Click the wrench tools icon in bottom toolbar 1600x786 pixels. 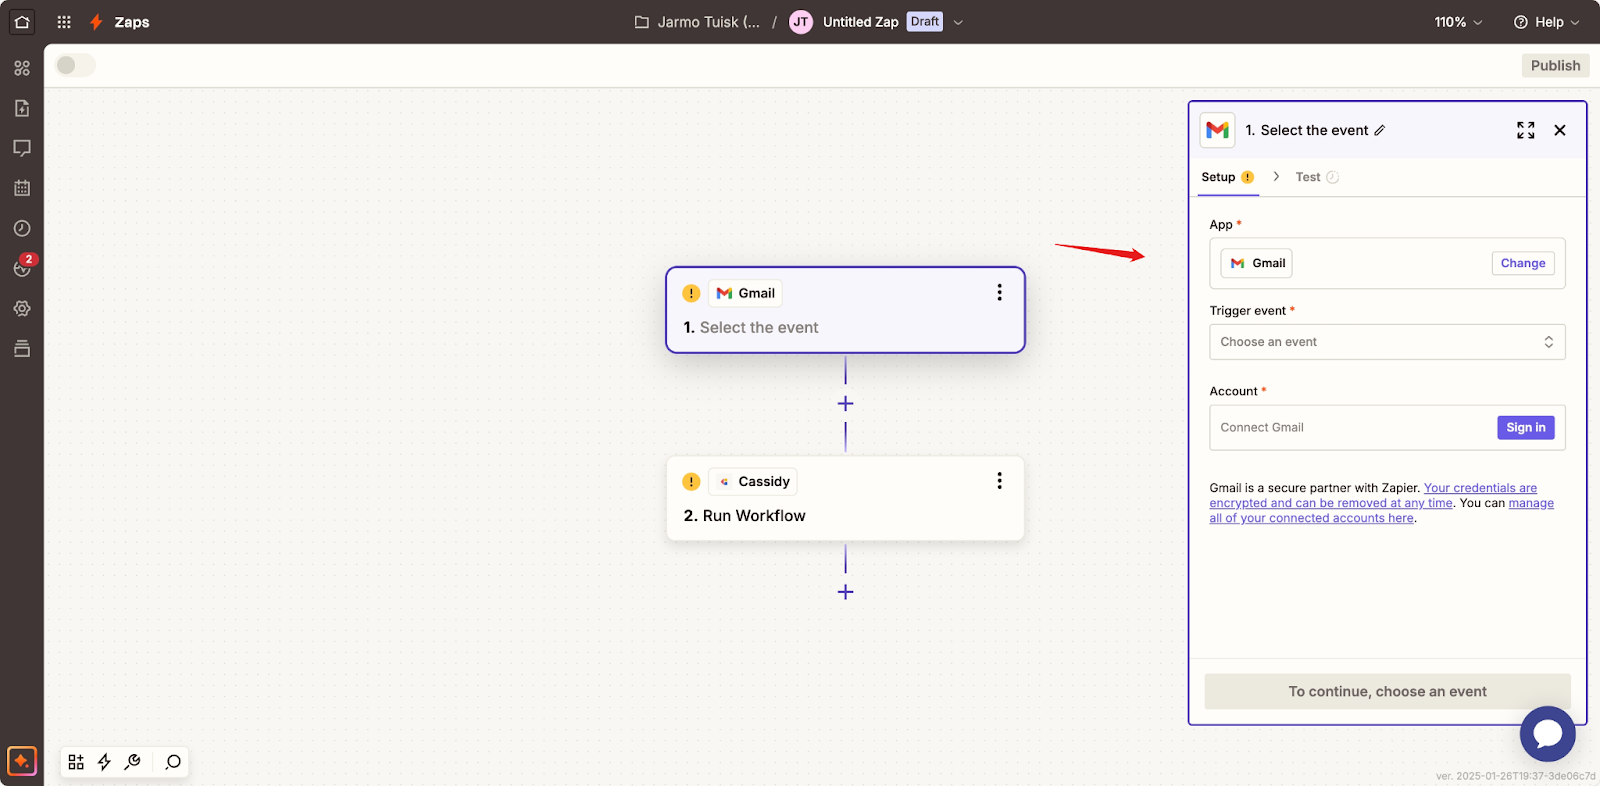pos(132,762)
